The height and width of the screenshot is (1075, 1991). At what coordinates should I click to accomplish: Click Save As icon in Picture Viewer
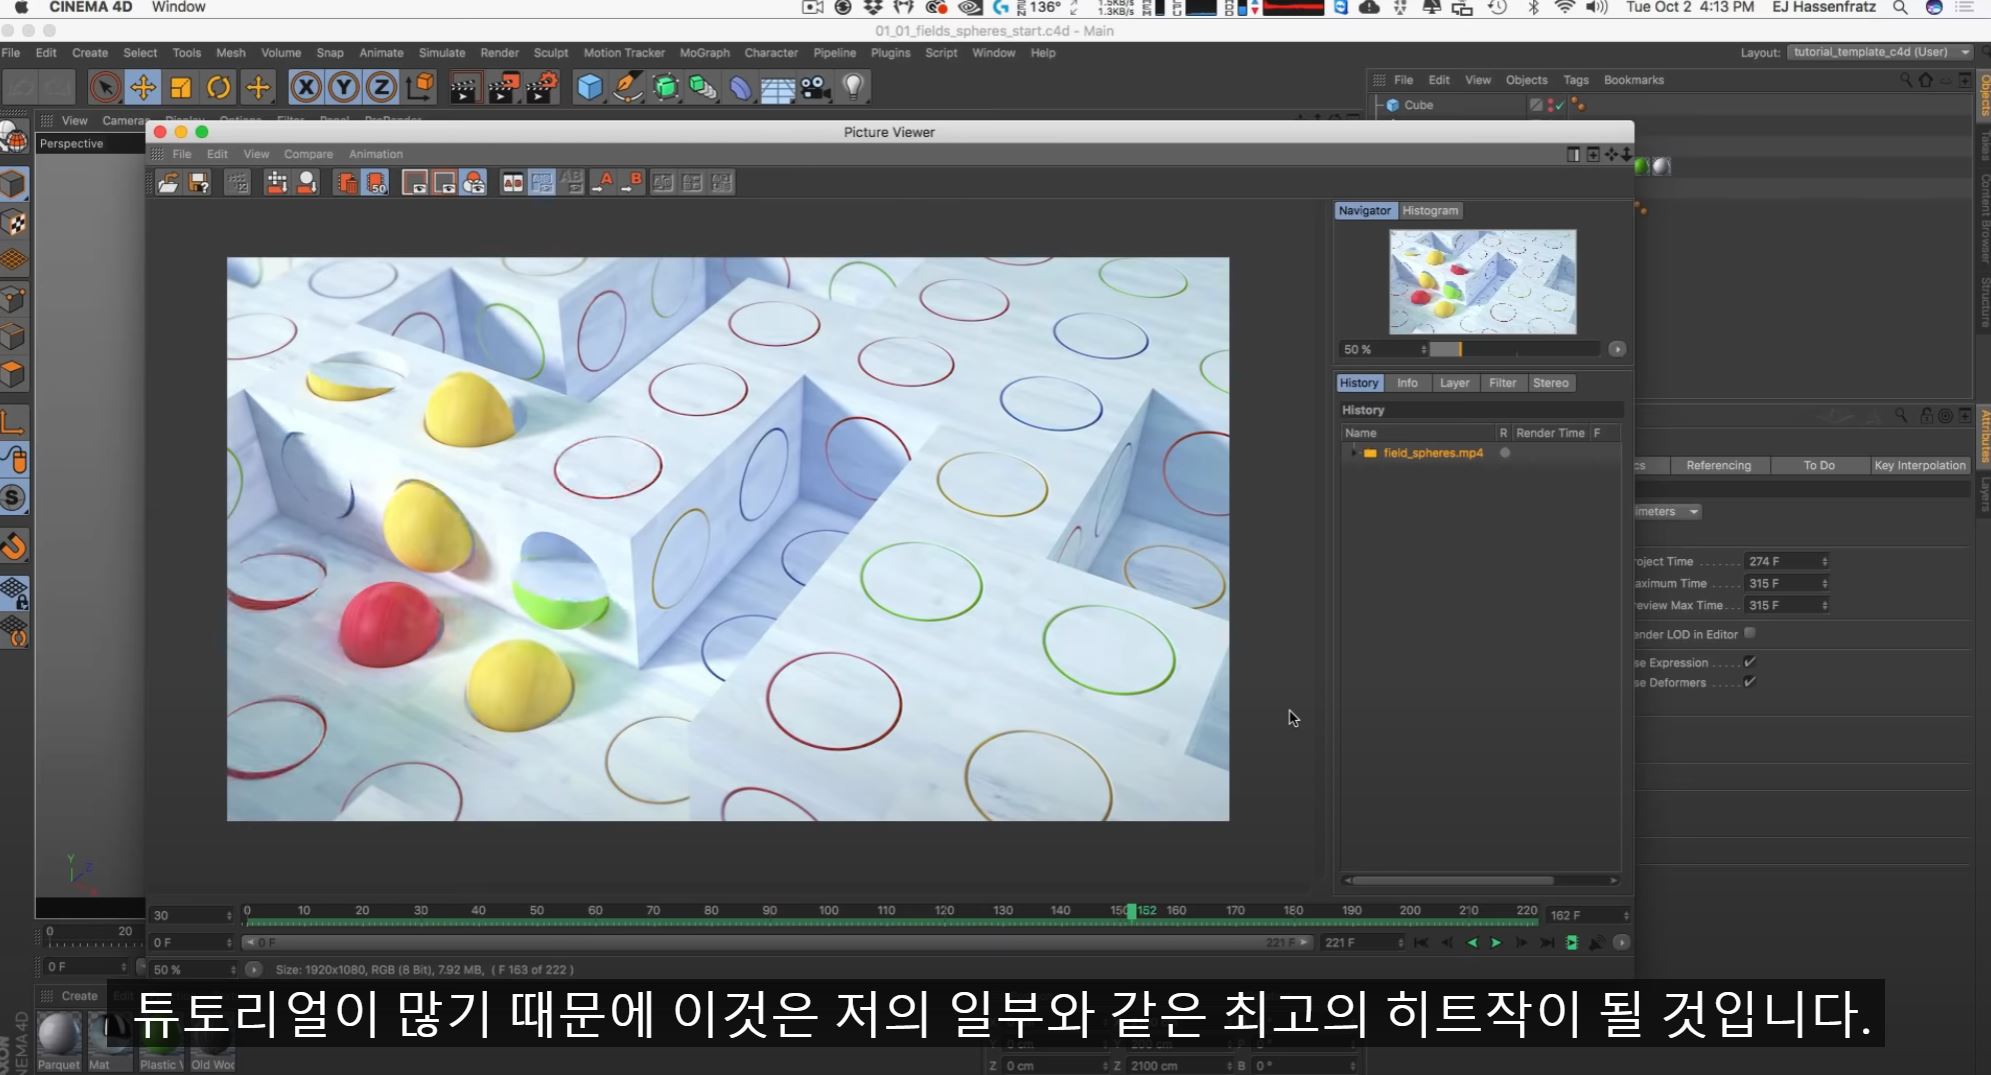199,183
